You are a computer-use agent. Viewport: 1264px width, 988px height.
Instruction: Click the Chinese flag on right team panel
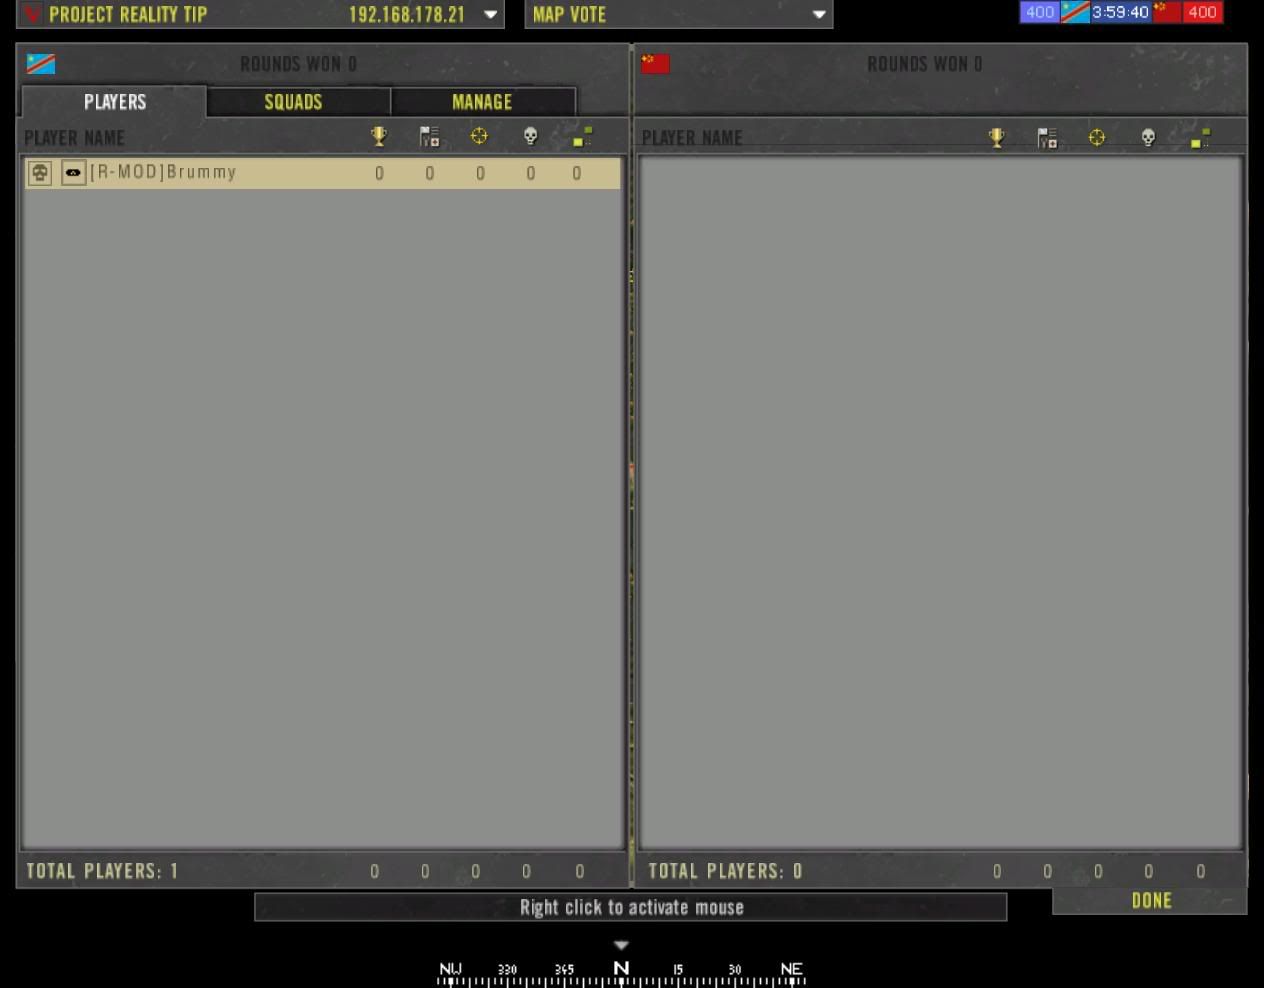[655, 64]
